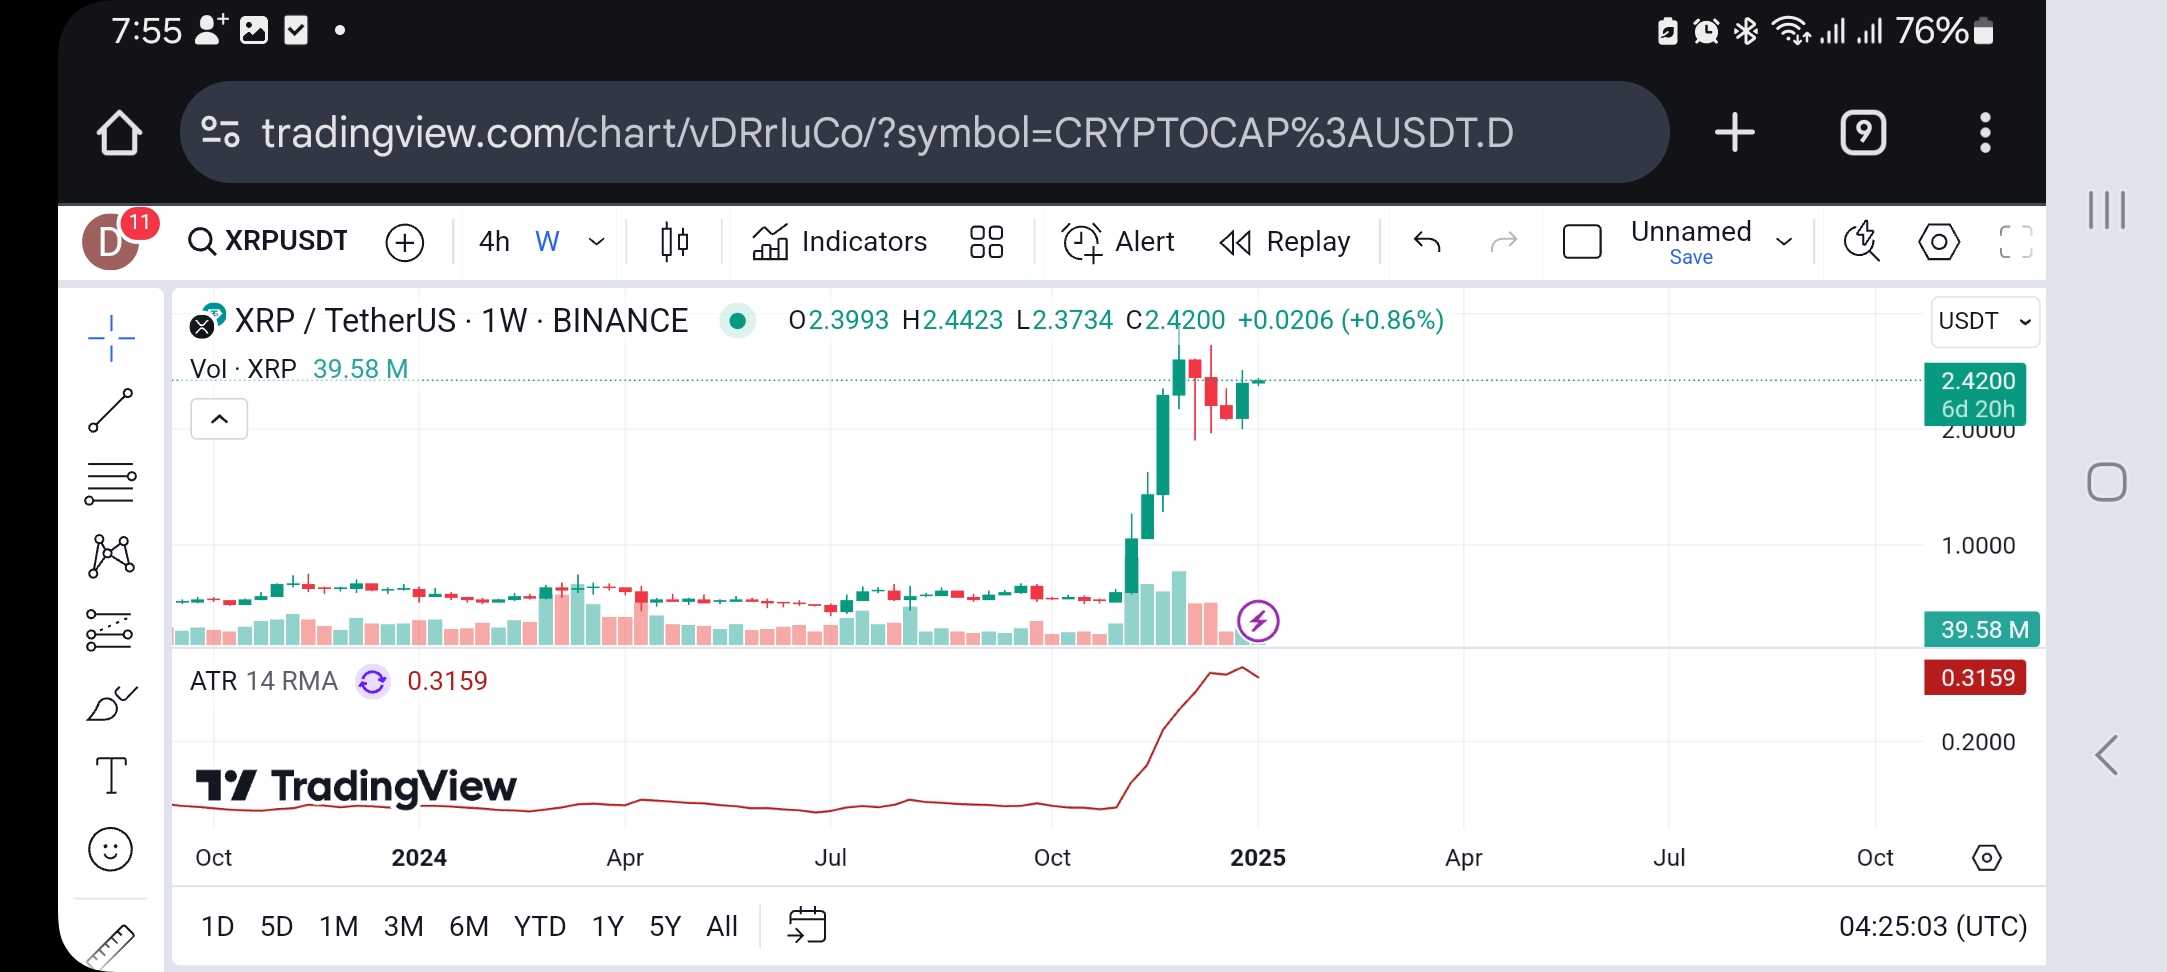The width and height of the screenshot is (2167, 972).
Task: Set chart range to 5D
Action: click(x=277, y=927)
